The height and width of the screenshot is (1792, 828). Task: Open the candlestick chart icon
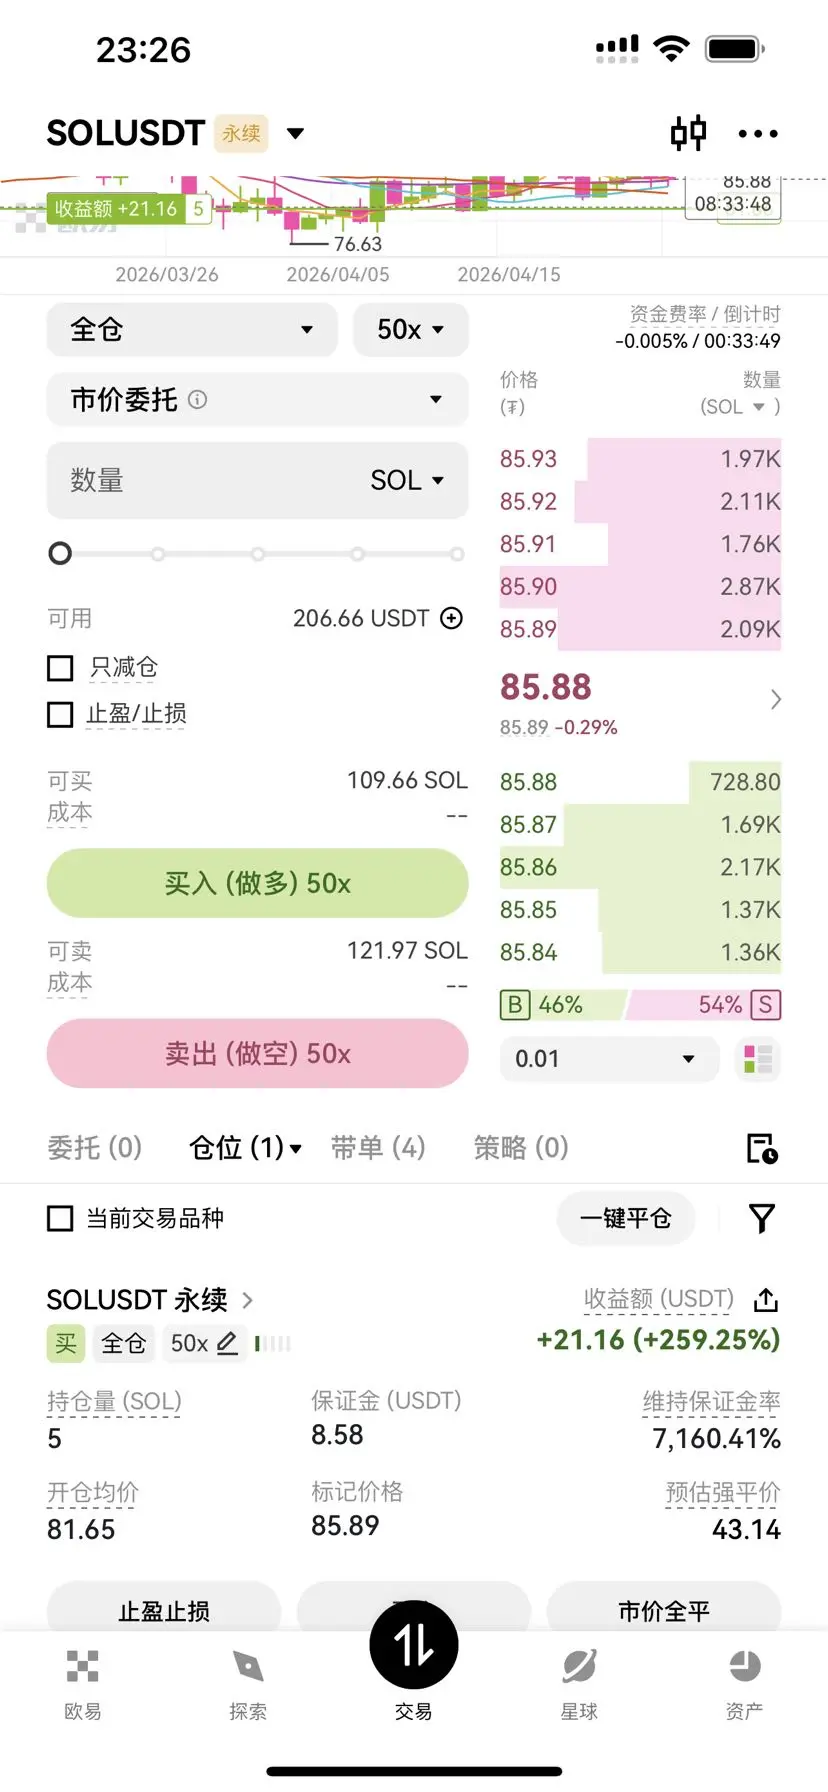pos(688,133)
